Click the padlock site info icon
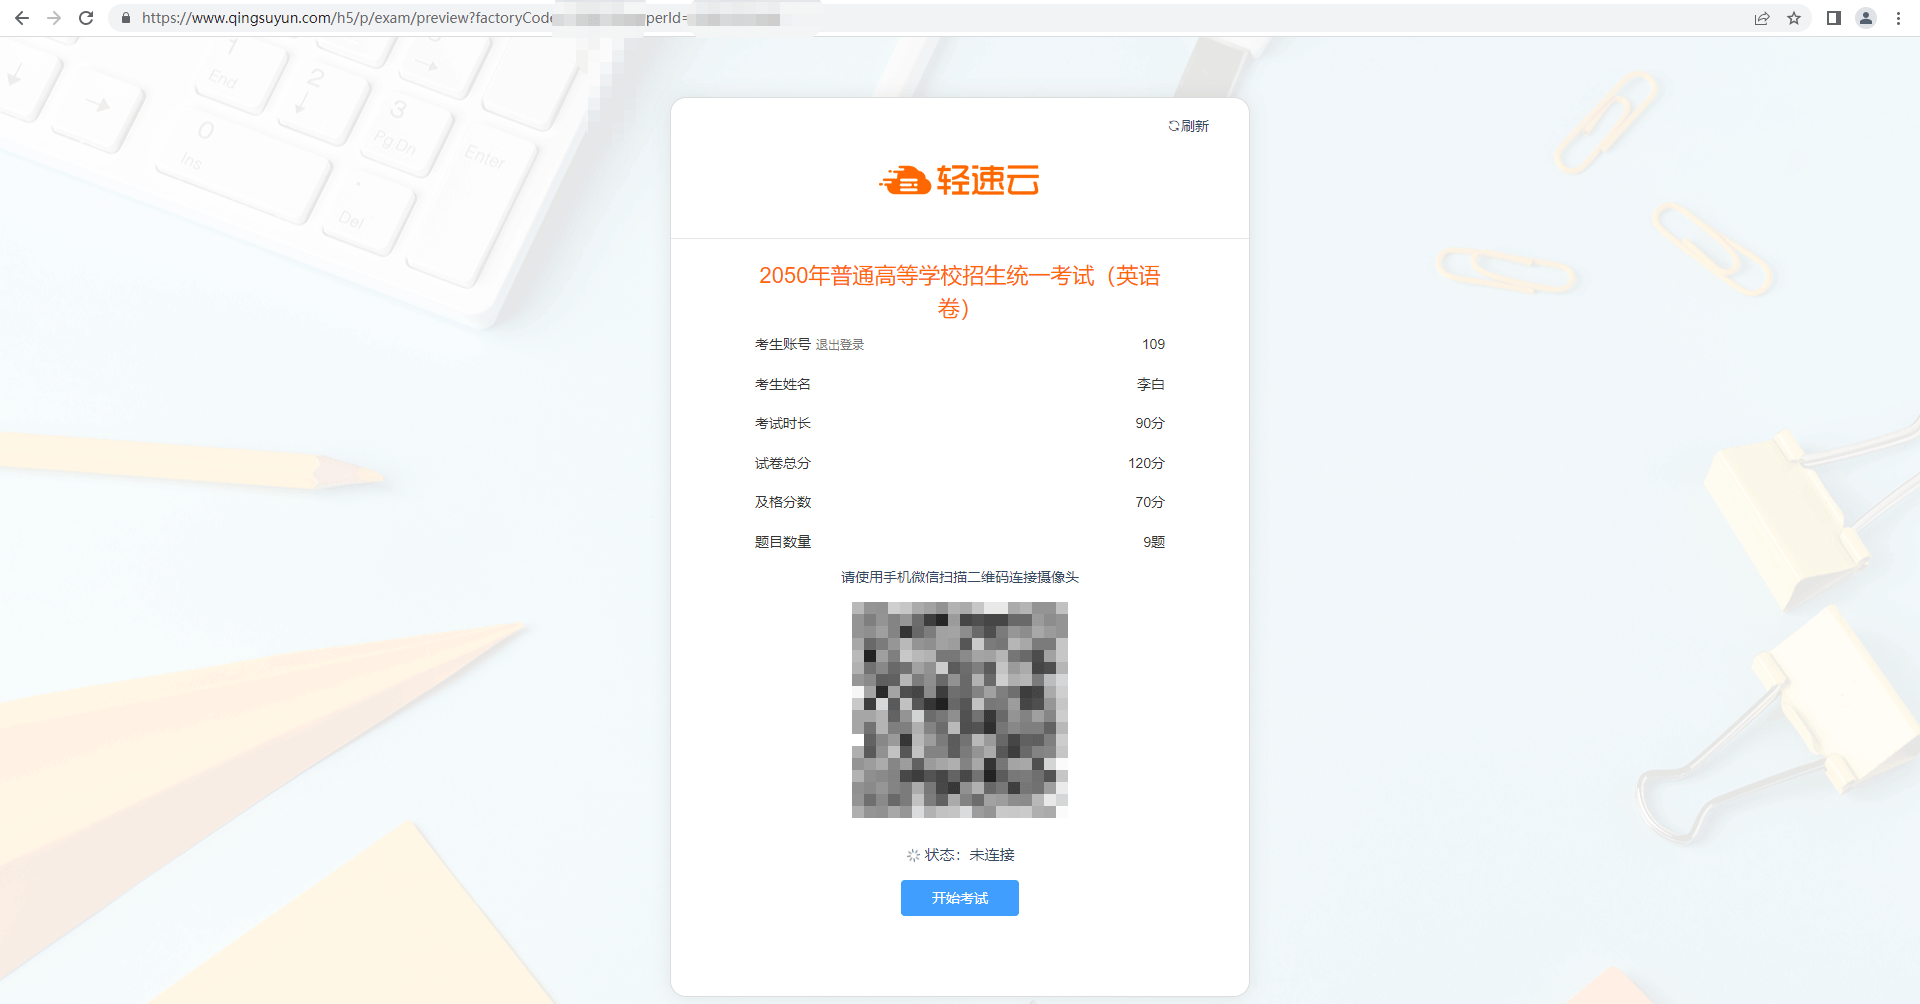 (x=126, y=18)
